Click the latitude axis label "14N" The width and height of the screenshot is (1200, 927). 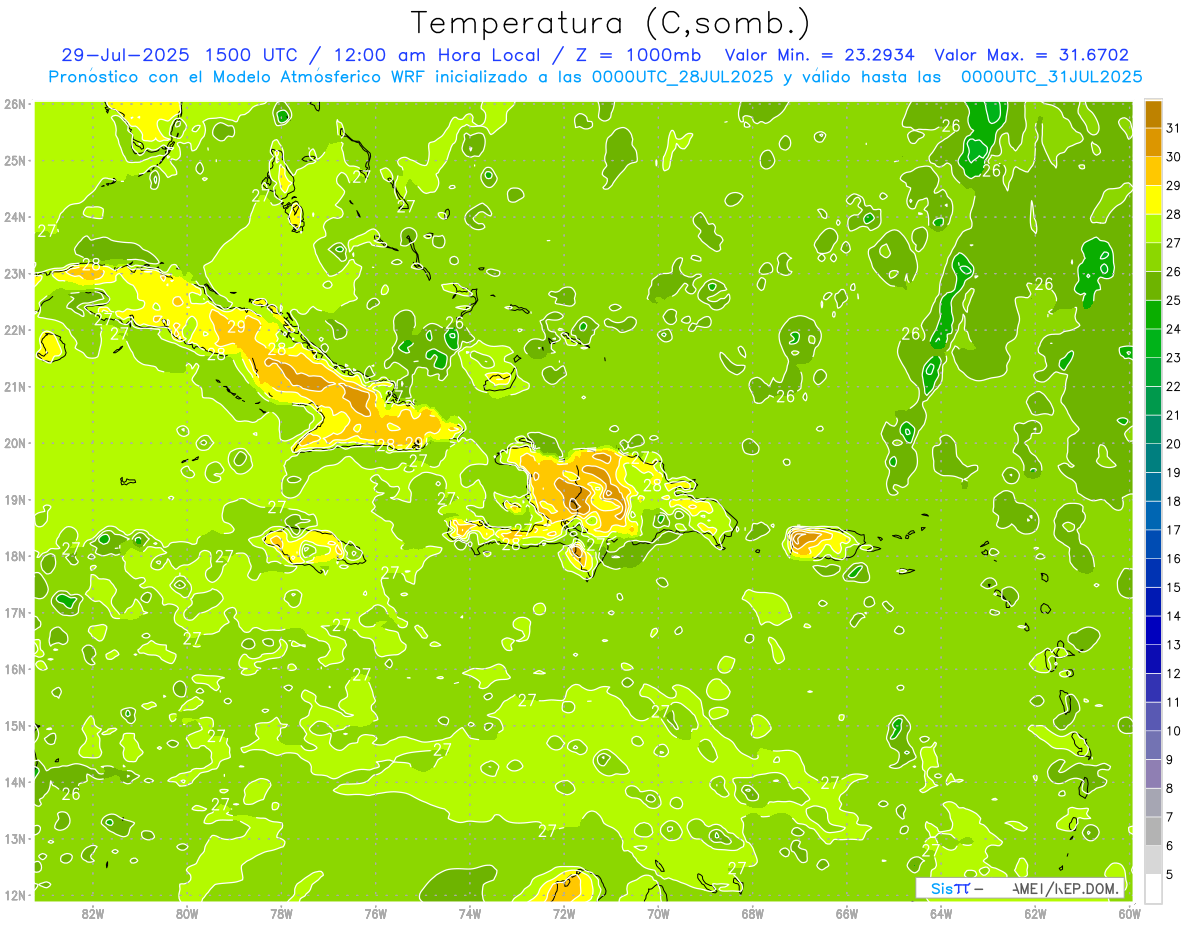[x=15, y=782]
